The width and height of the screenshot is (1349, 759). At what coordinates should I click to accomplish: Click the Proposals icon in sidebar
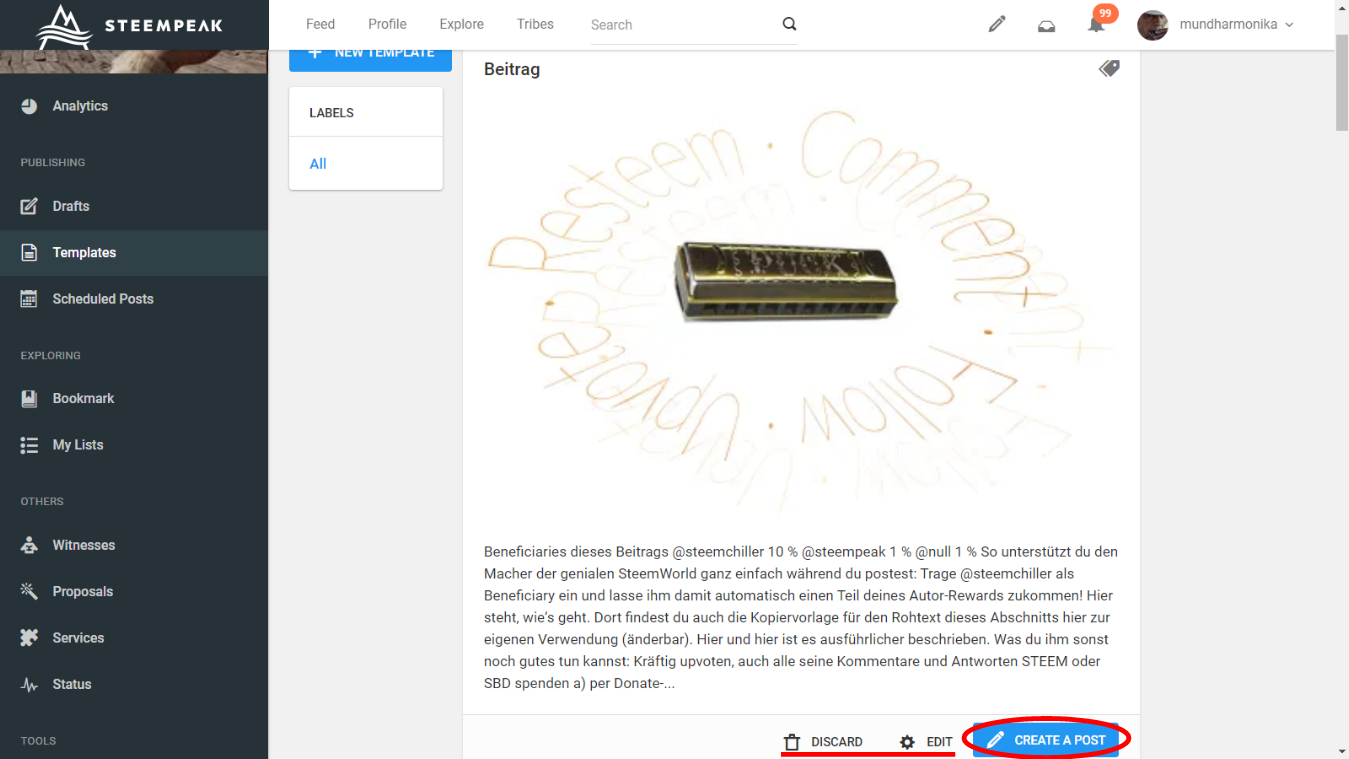[29, 591]
